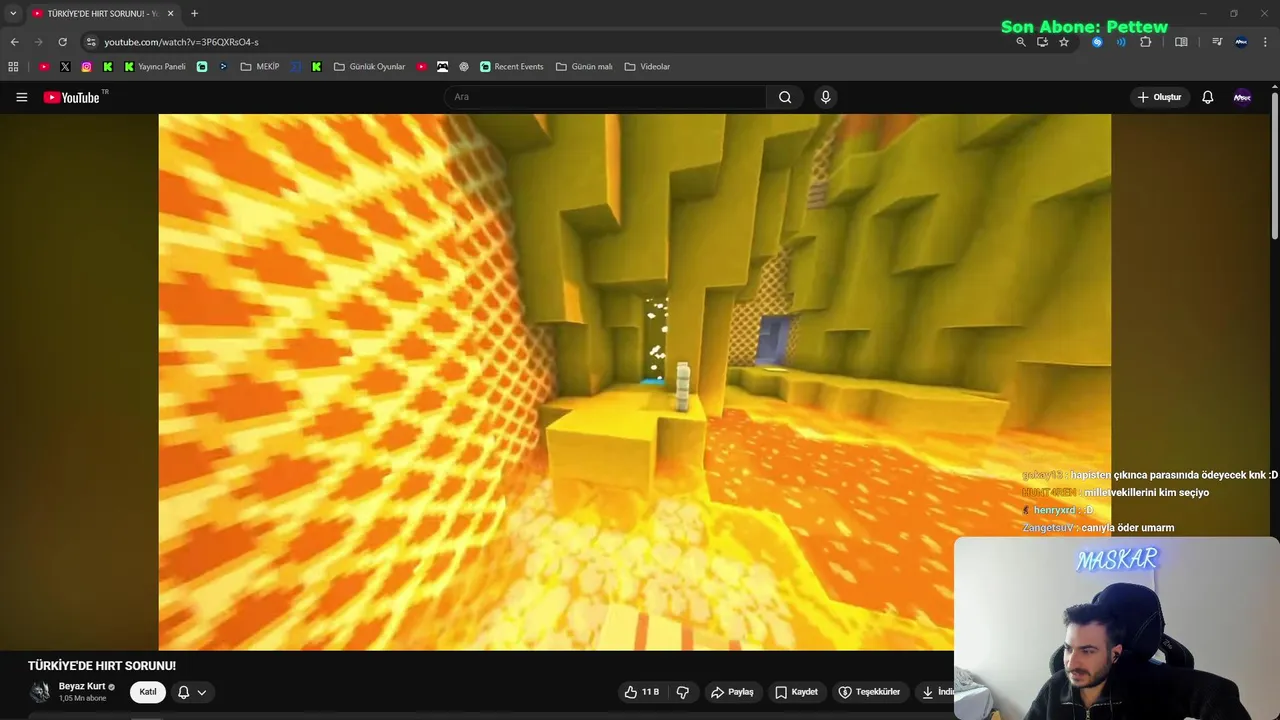Viewport: 1280px width, 720px height.
Task: Open the YouTube hamburger guide menu
Action: click(x=21, y=97)
